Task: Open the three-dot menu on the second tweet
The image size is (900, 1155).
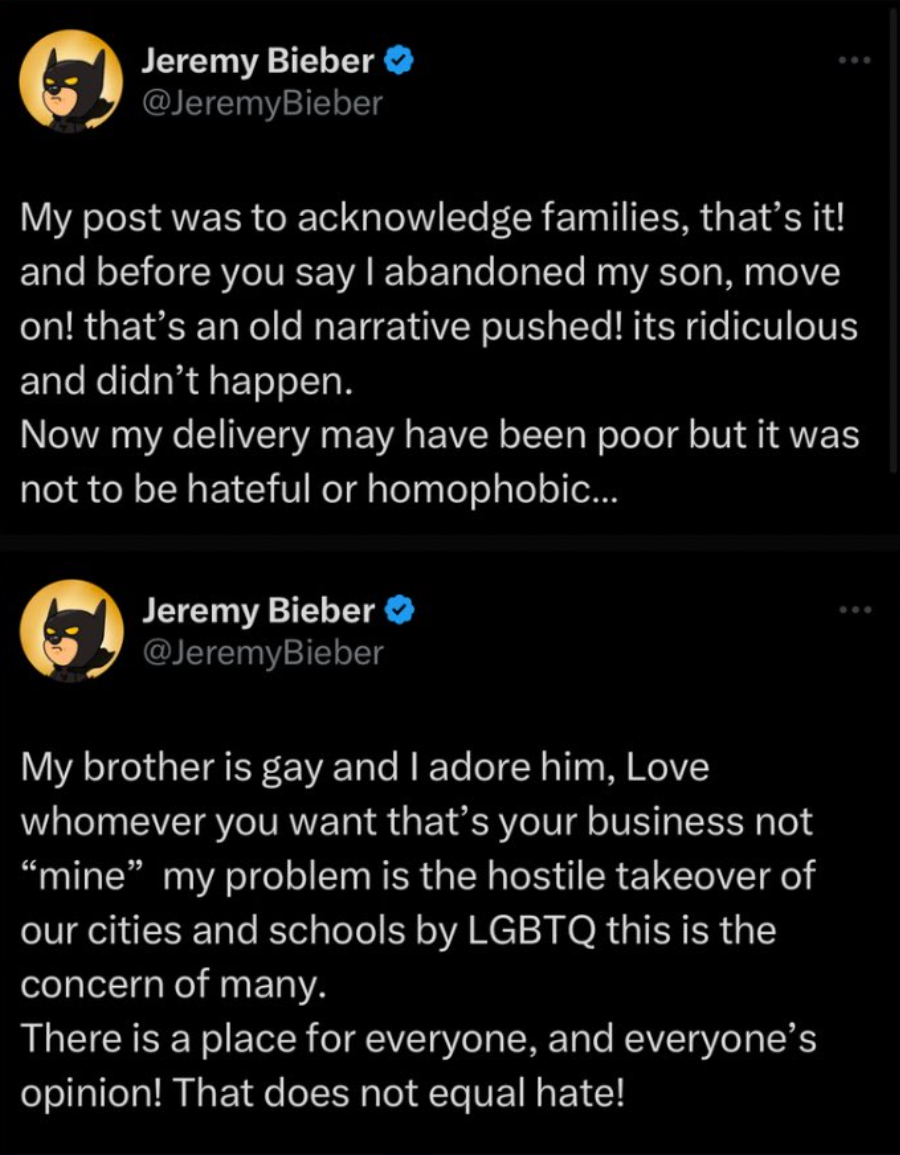Action: [x=855, y=609]
